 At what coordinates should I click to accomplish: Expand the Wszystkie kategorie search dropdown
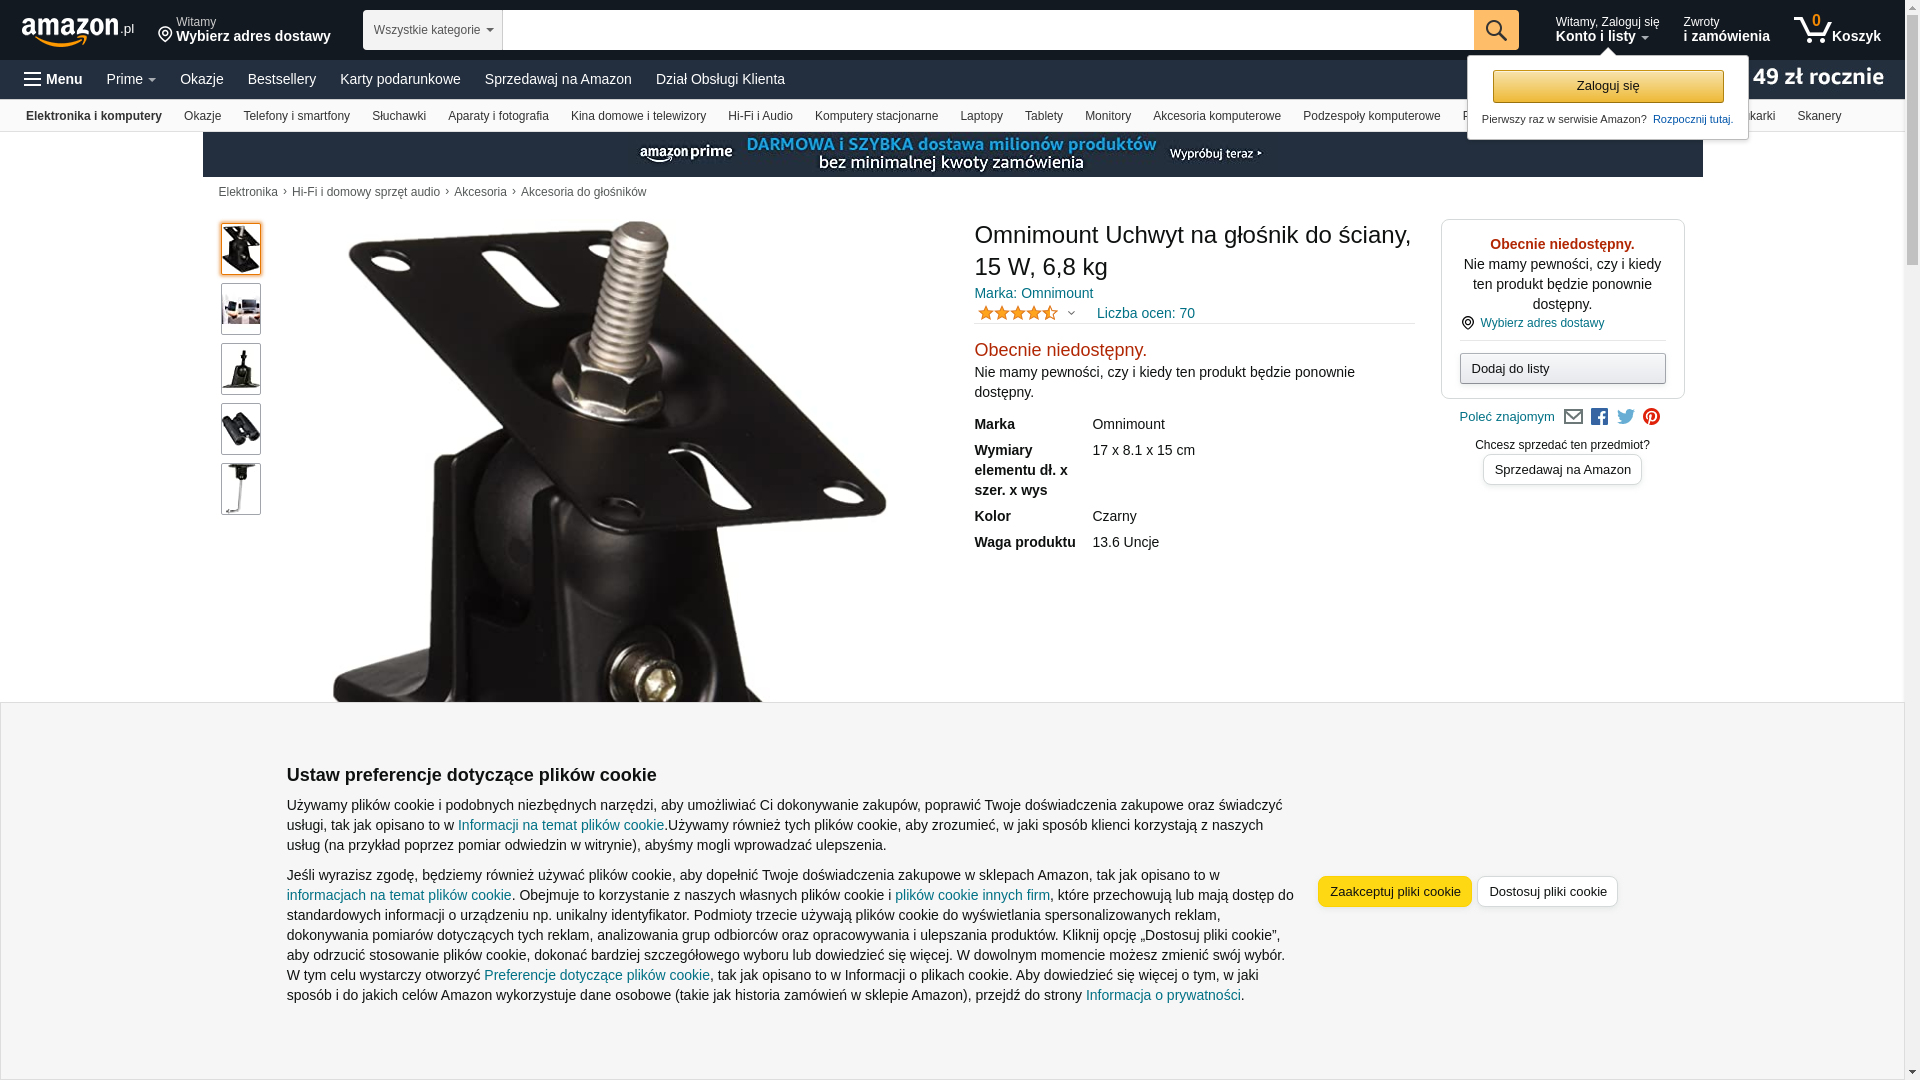[x=433, y=30]
